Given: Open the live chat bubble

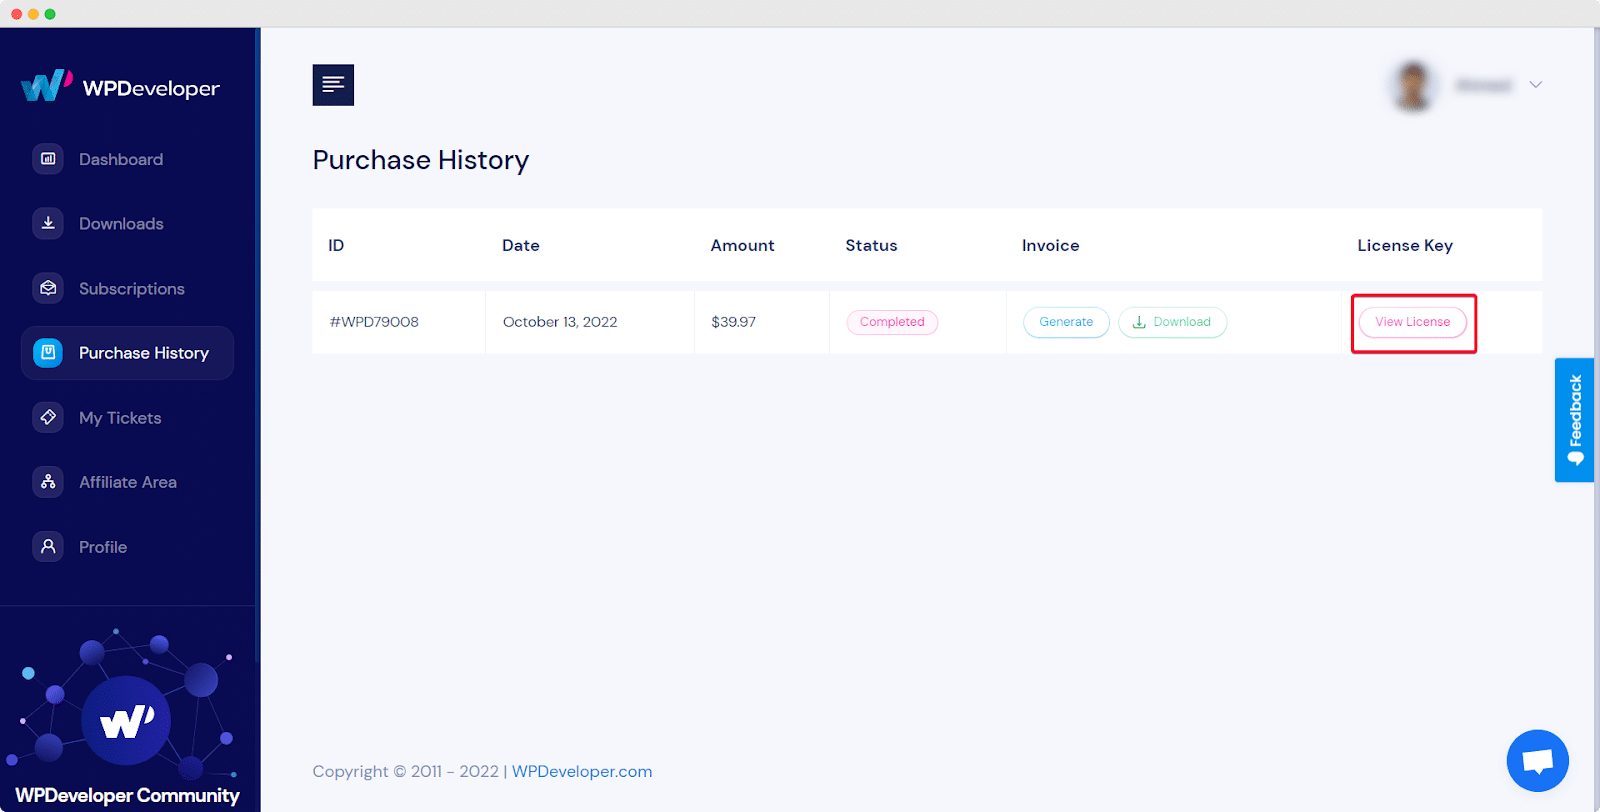Looking at the screenshot, I should point(1537,761).
